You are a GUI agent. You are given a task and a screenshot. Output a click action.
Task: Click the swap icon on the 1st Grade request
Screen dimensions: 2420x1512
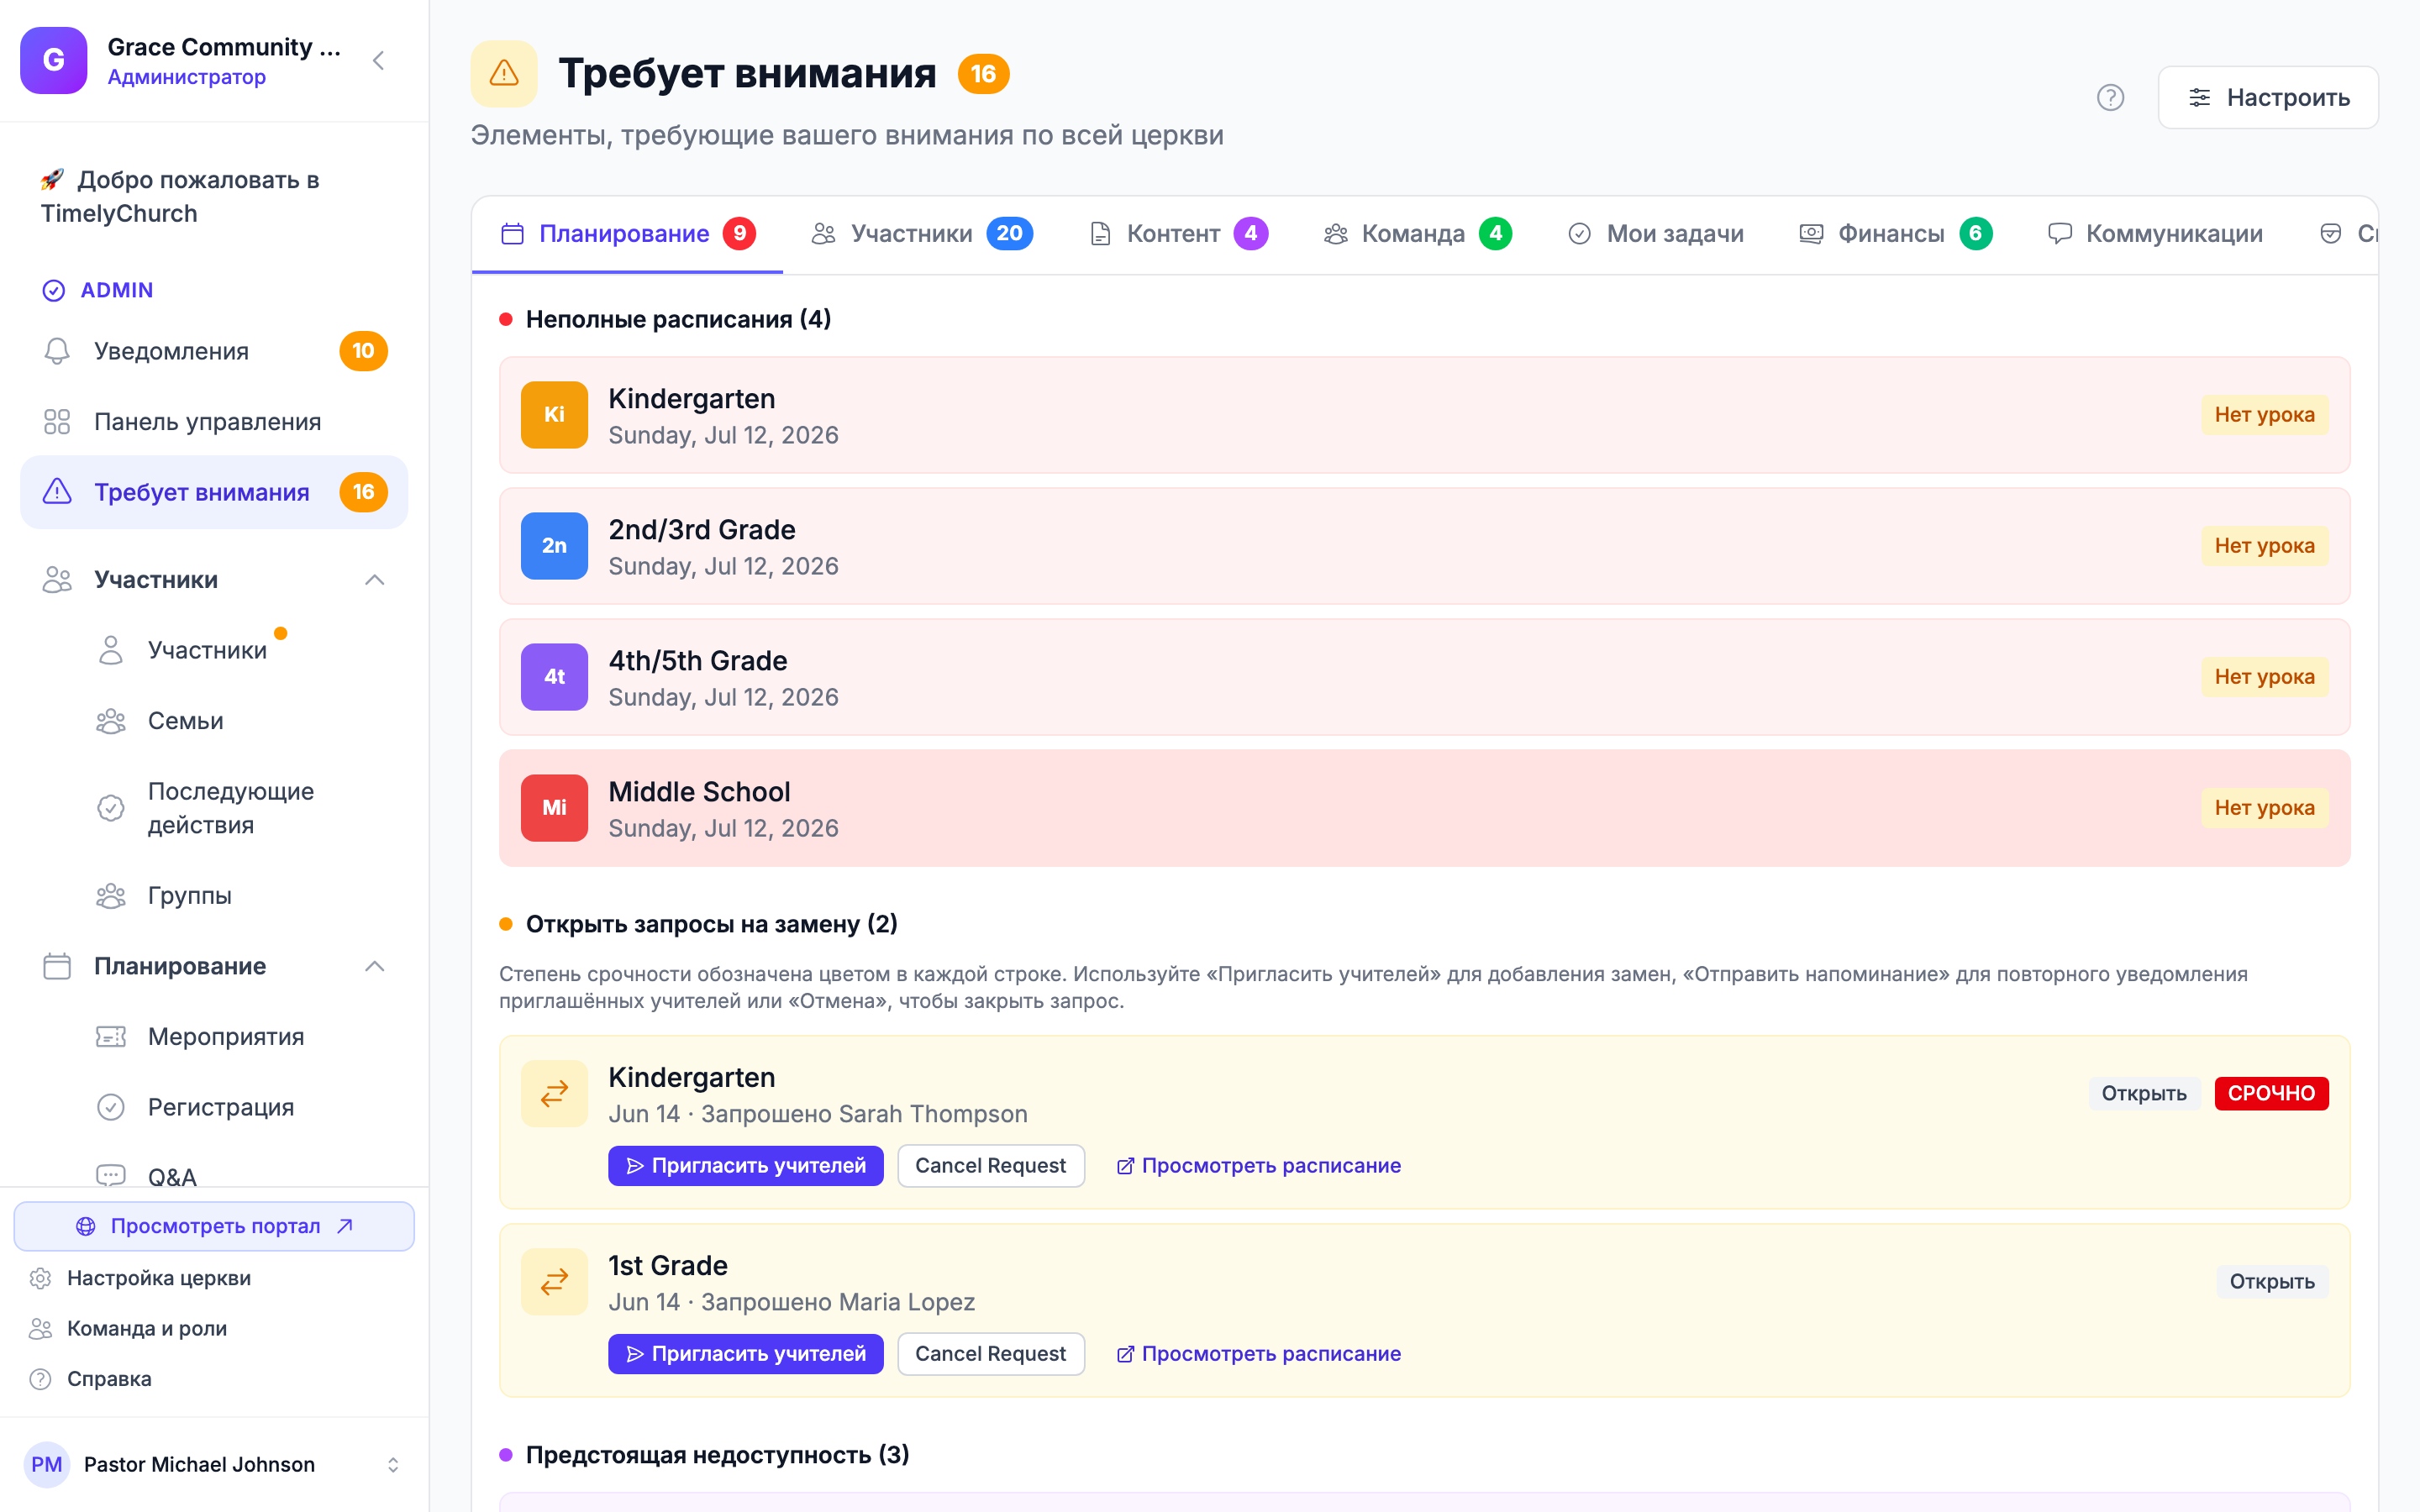[x=554, y=1281]
